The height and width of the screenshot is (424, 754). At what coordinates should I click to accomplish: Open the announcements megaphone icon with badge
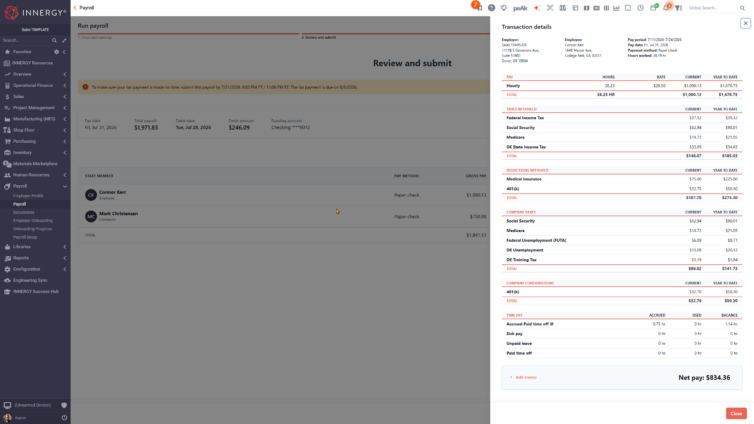pyautogui.click(x=478, y=7)
